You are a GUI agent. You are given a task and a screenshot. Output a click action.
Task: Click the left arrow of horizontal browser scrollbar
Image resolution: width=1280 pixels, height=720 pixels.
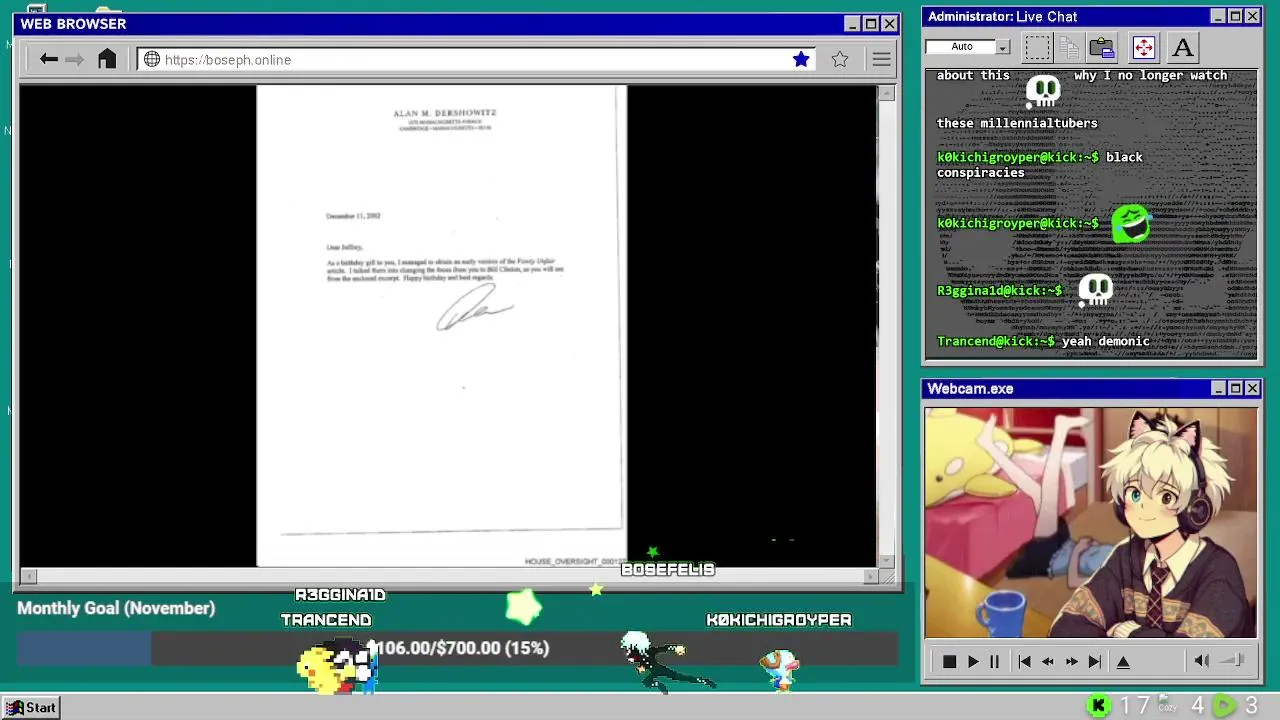(x=28, y=576)
